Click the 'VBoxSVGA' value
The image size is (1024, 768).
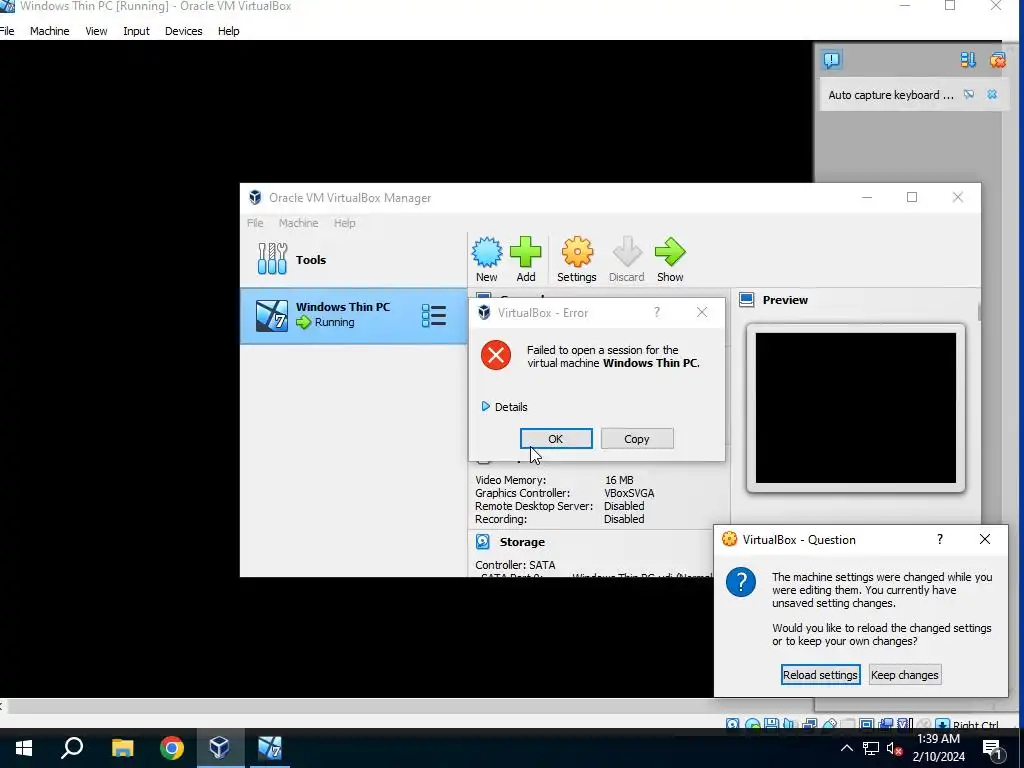click(629, 493)
